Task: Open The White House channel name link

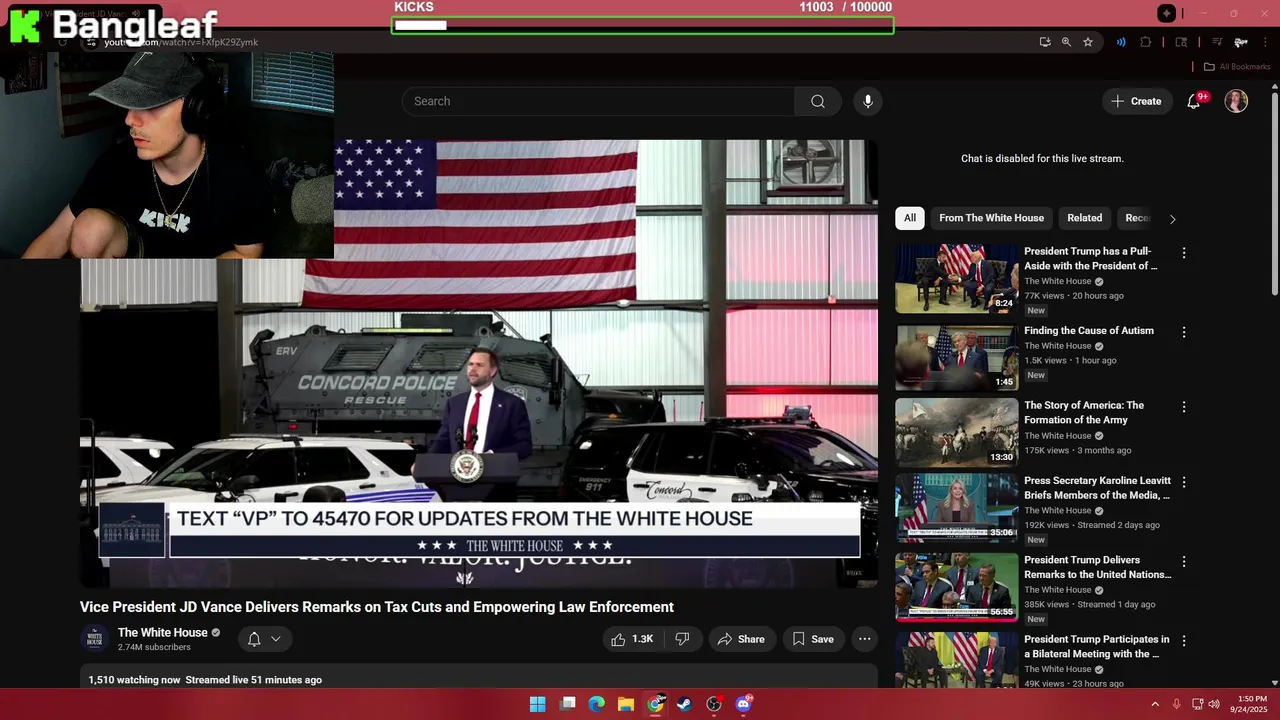Action: (163, 632)
